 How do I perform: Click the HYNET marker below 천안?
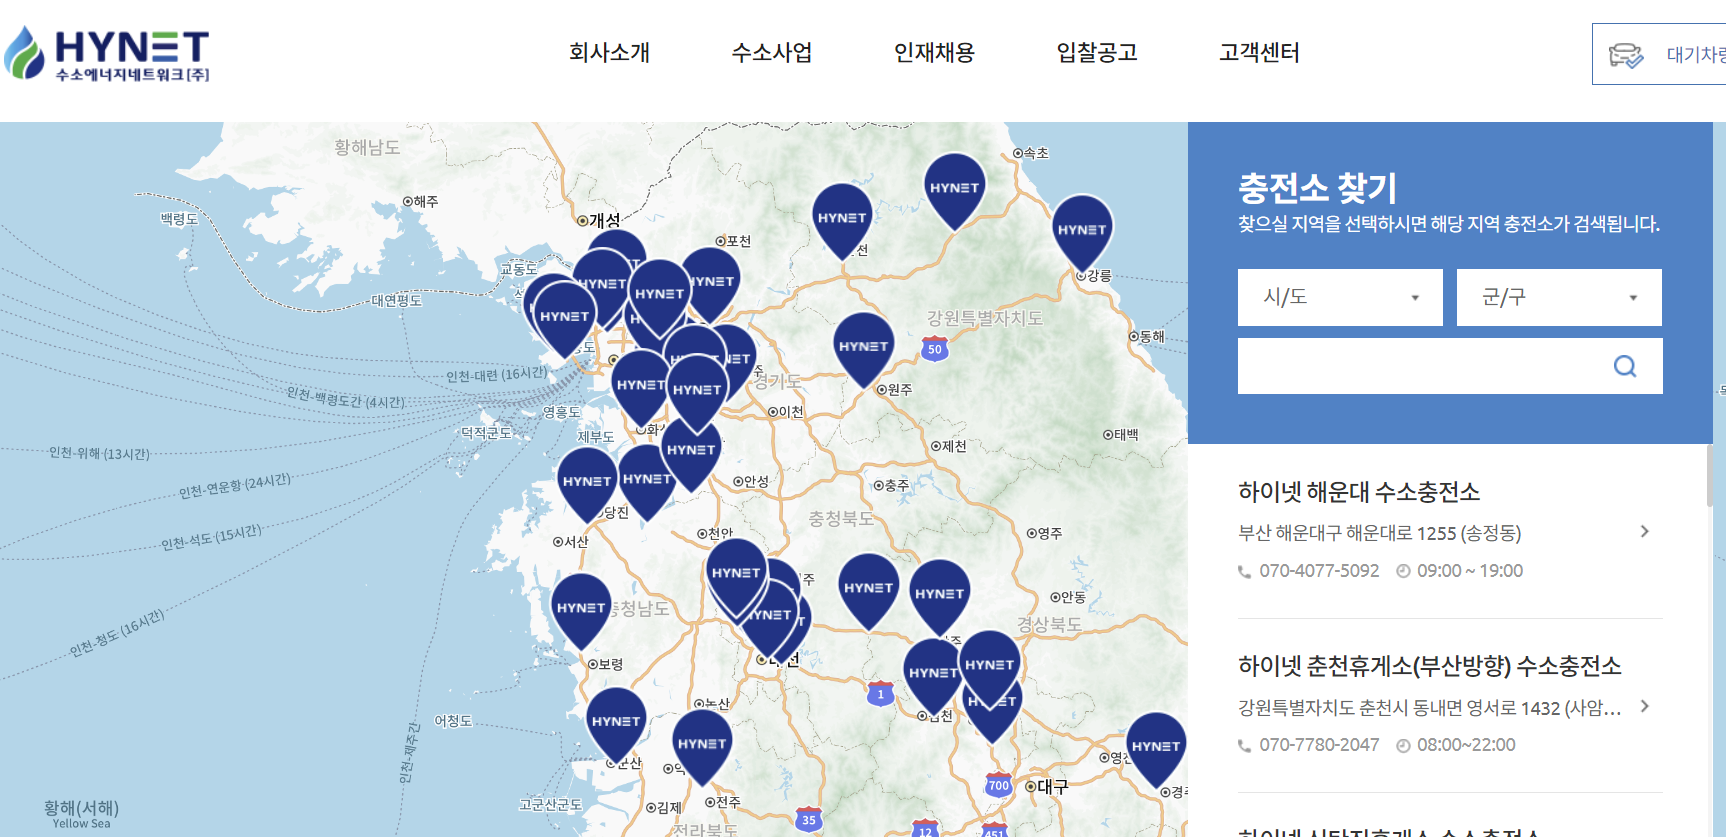(736, 575)
